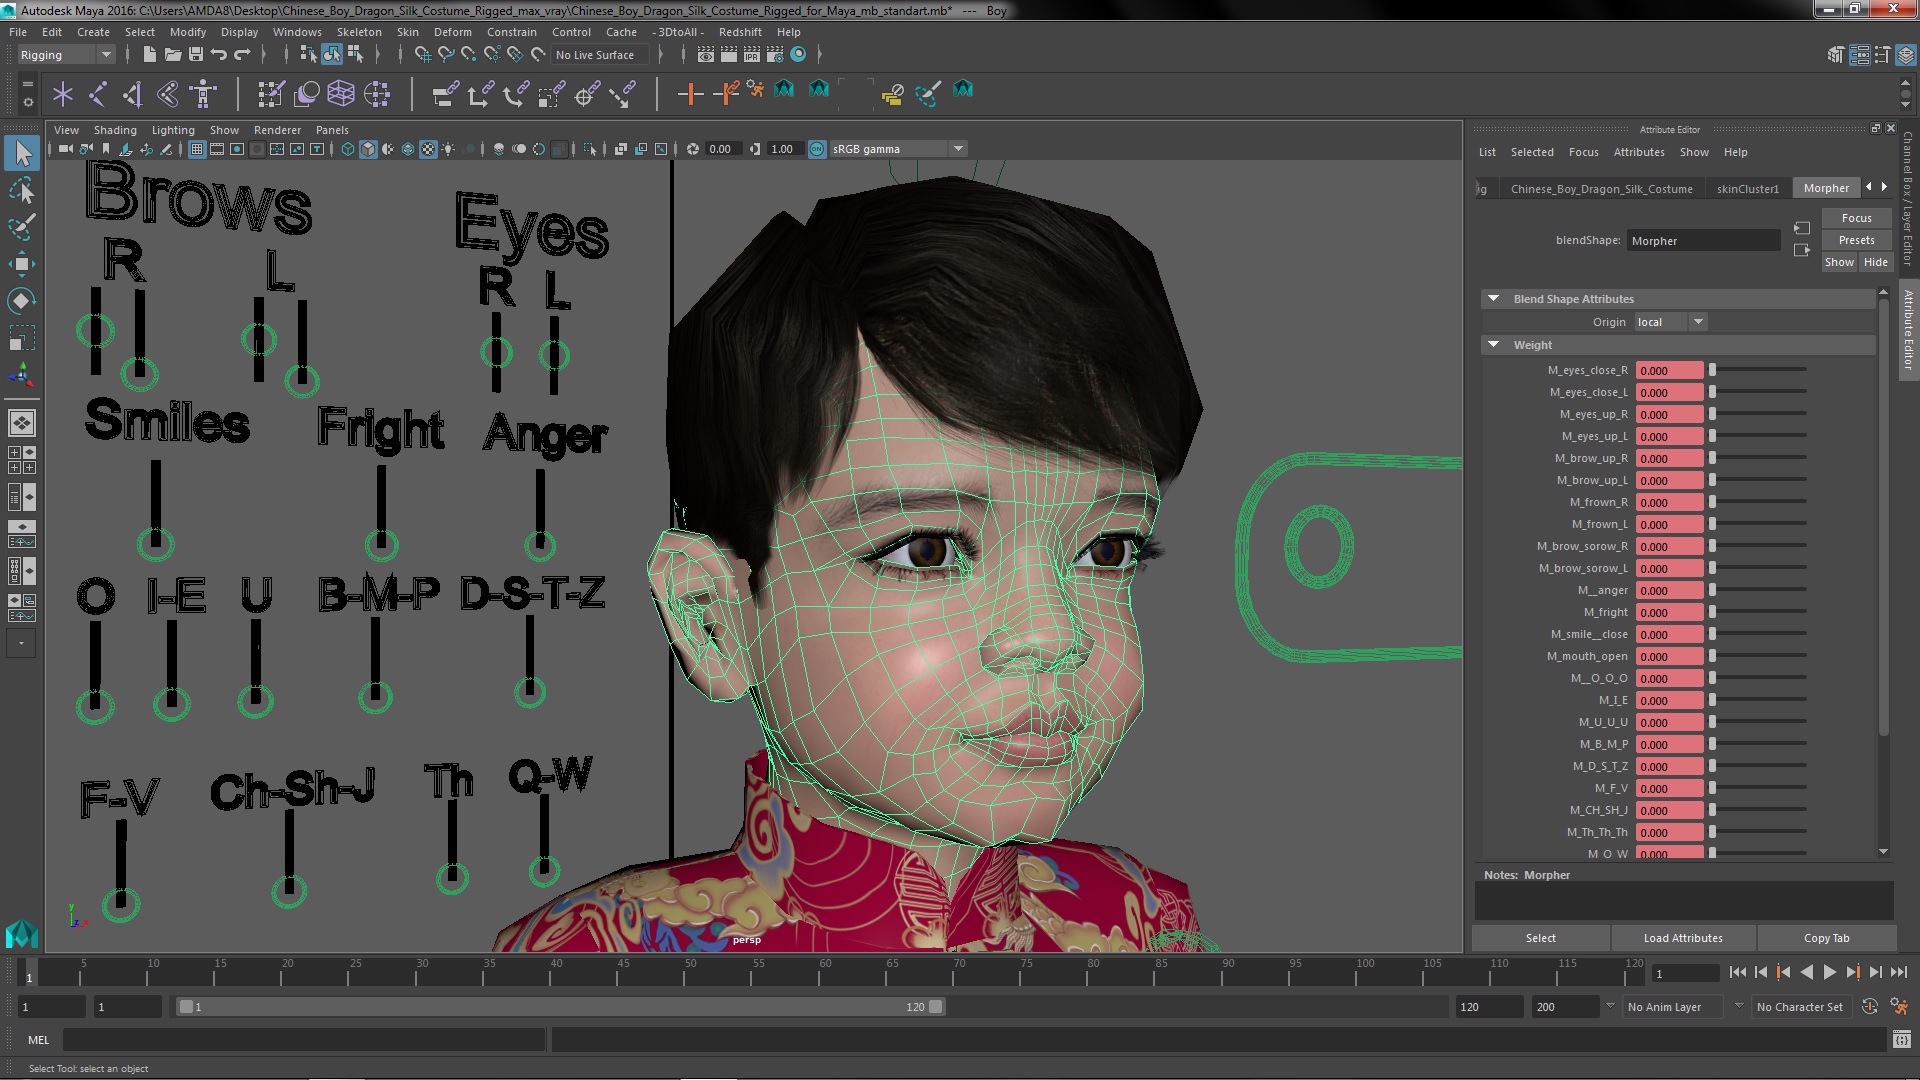Open the Origin local dropdown
Screen dimensions: 1920x1080
click(x=1671, y=322)
